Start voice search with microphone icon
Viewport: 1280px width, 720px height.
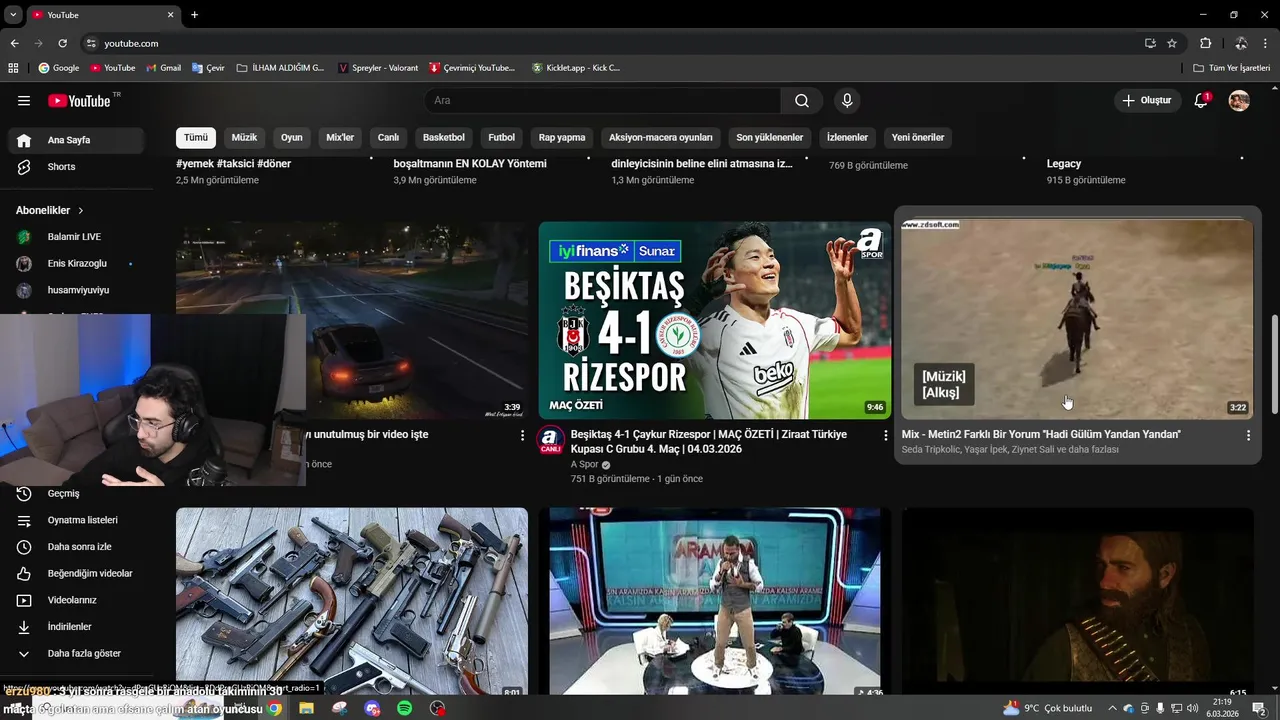[x=847, y=101]
